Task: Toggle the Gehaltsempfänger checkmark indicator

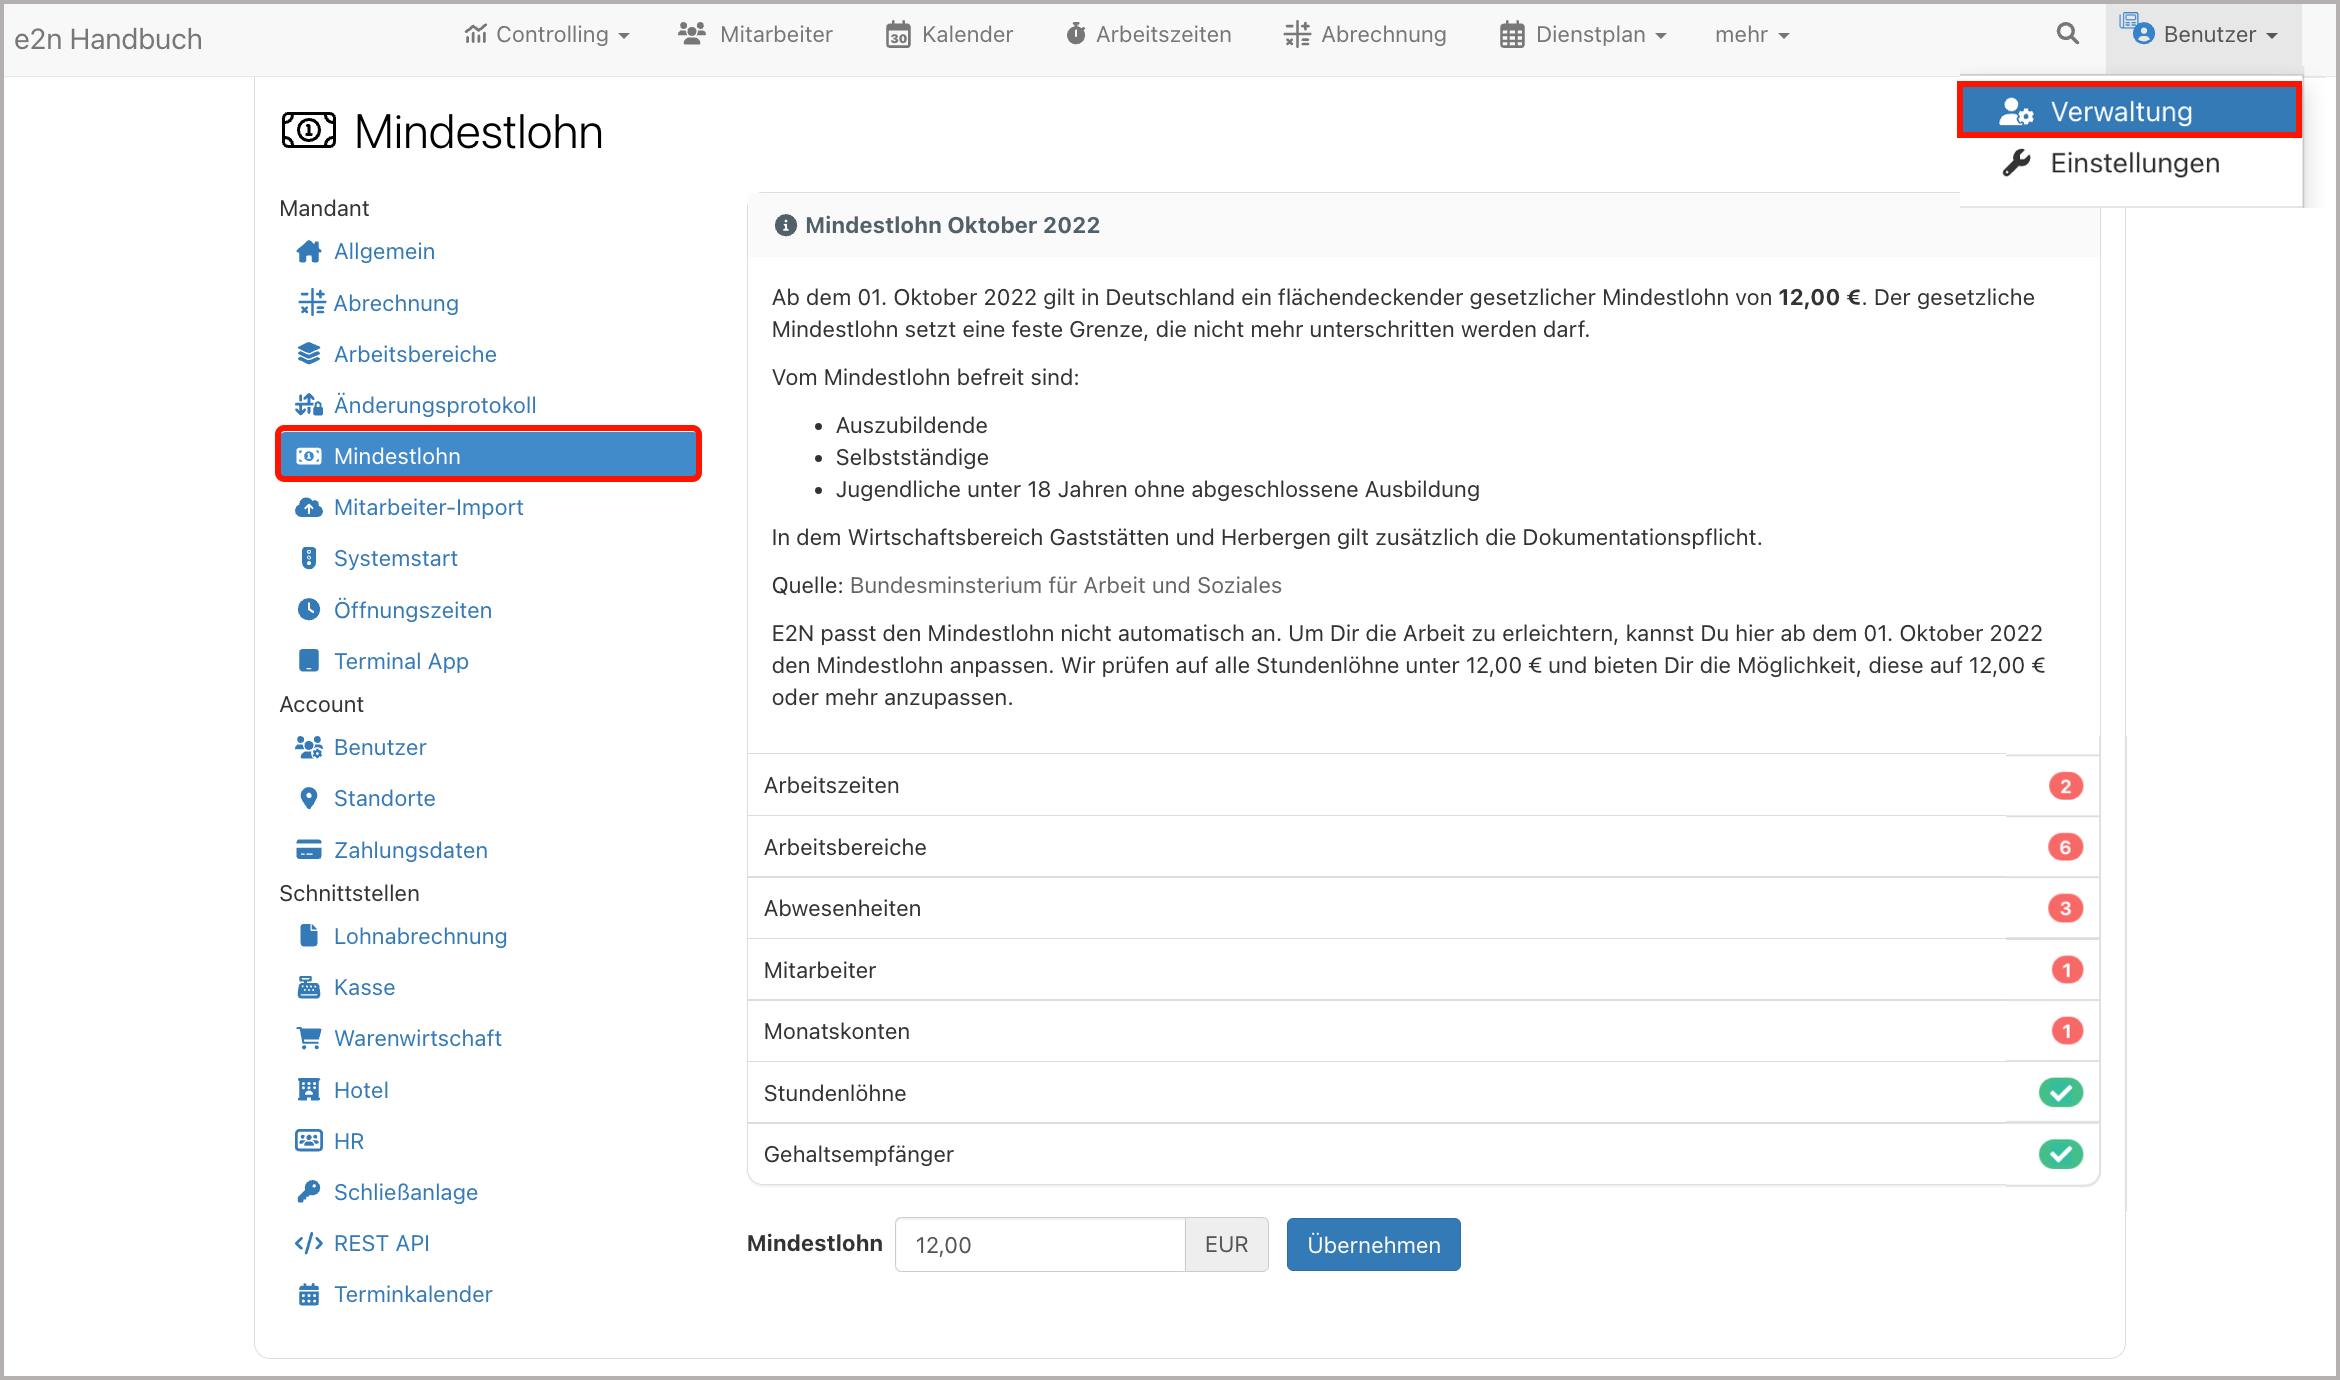Action: [x=2061, y=1153]
